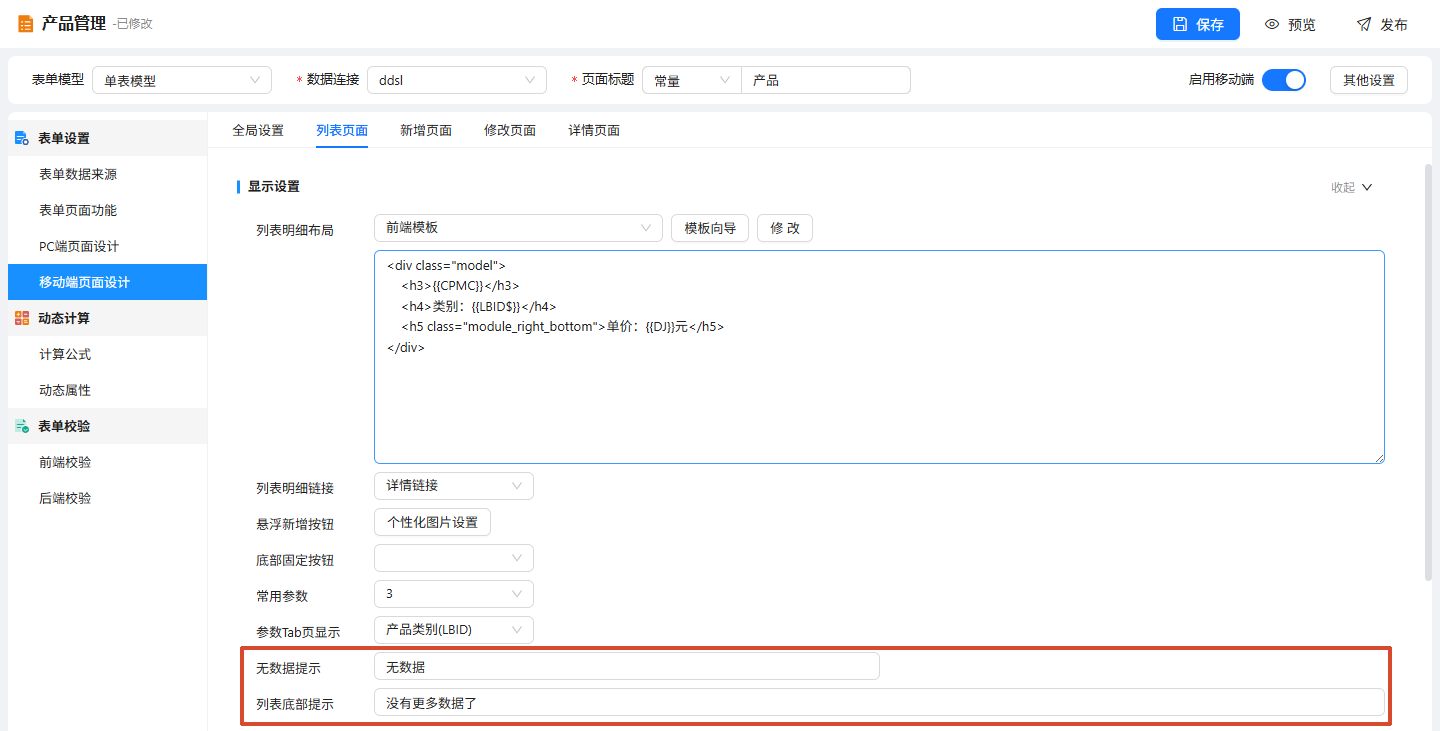Select the 列表页面 tab
This screenshot has height=731, width=1440.
[342, 130]
